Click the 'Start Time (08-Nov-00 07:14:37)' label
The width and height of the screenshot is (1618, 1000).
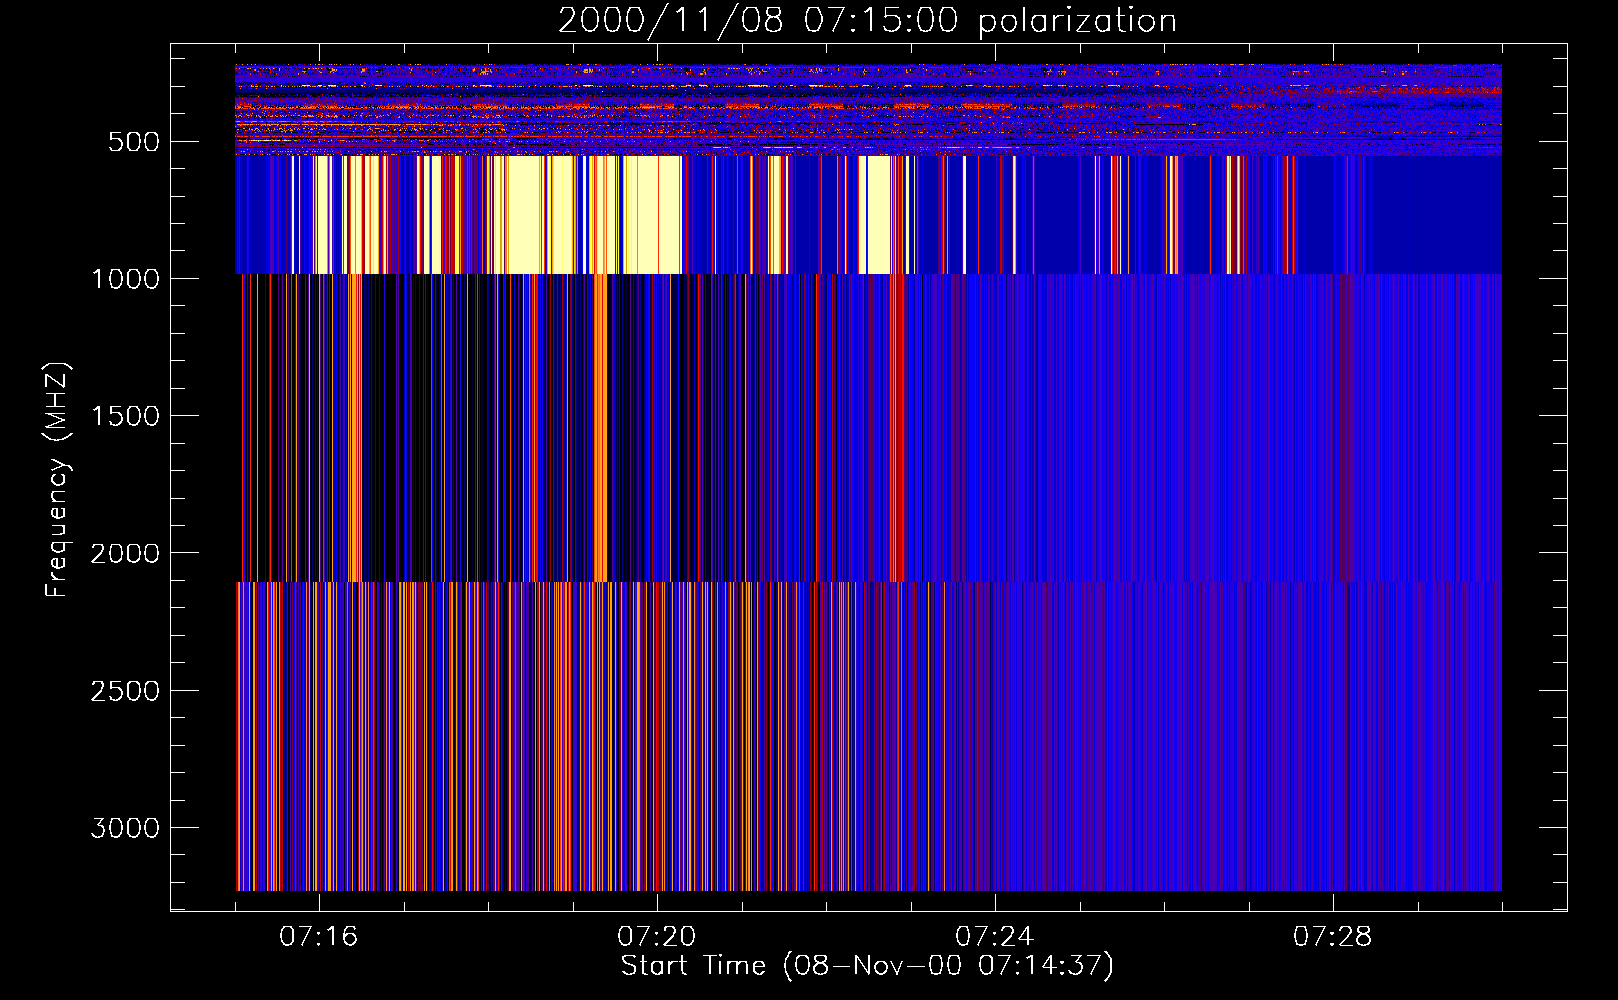tap(867, 966)
